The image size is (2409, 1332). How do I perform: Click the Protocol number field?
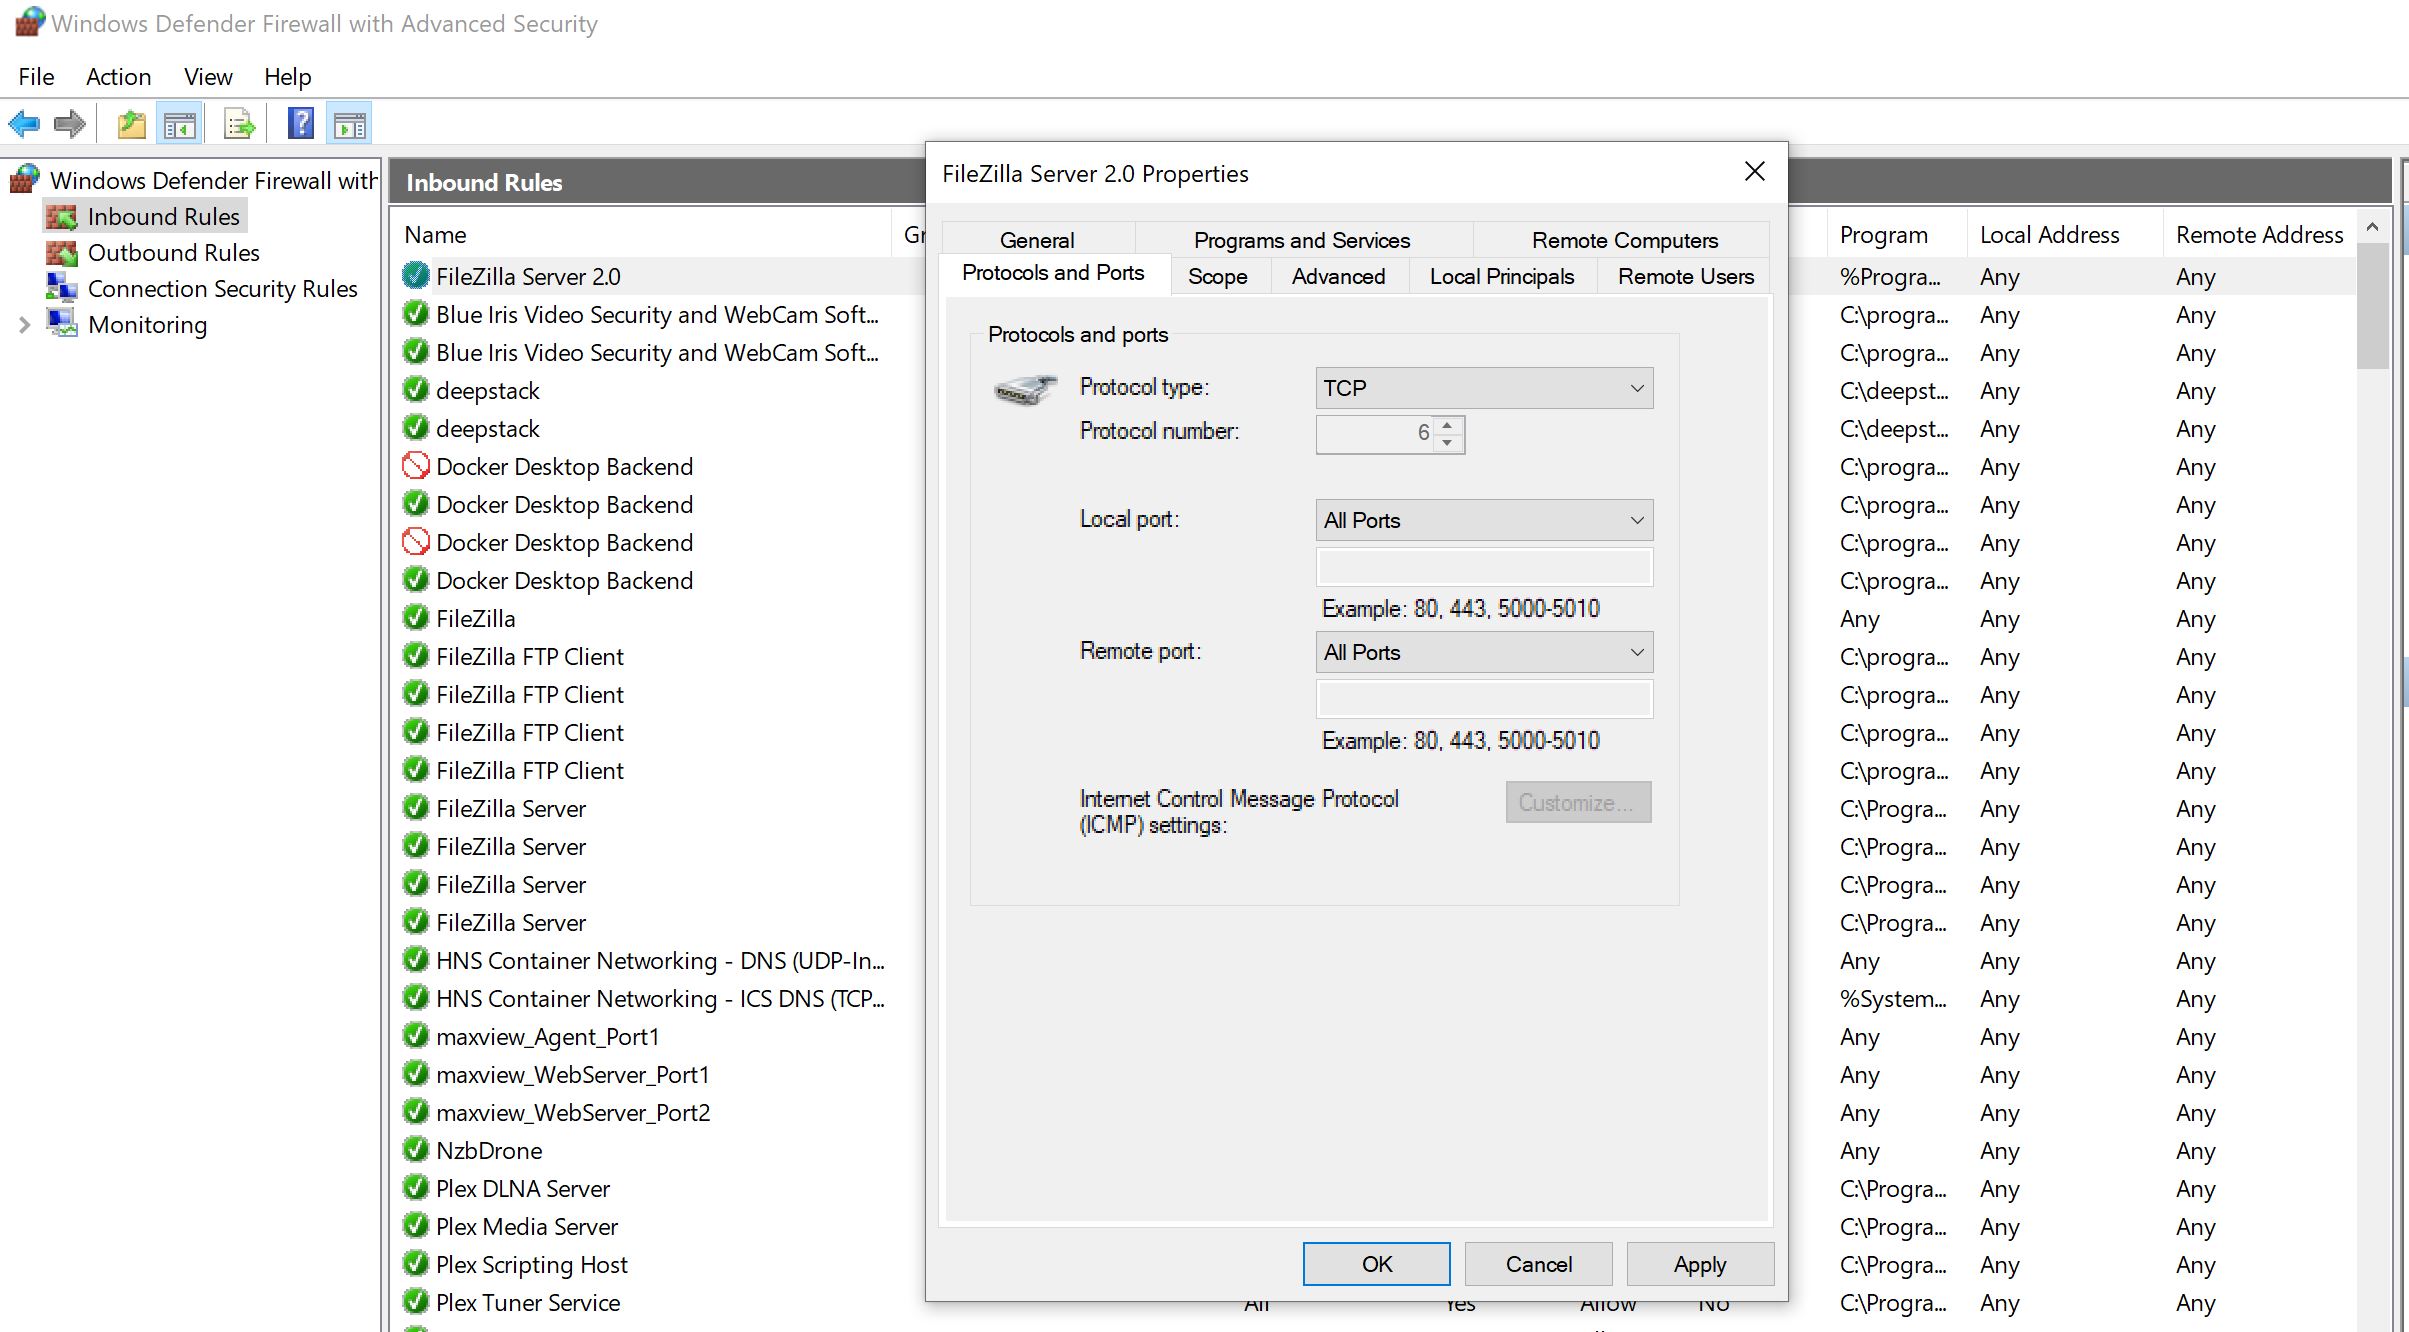(x=1376, y=434)
